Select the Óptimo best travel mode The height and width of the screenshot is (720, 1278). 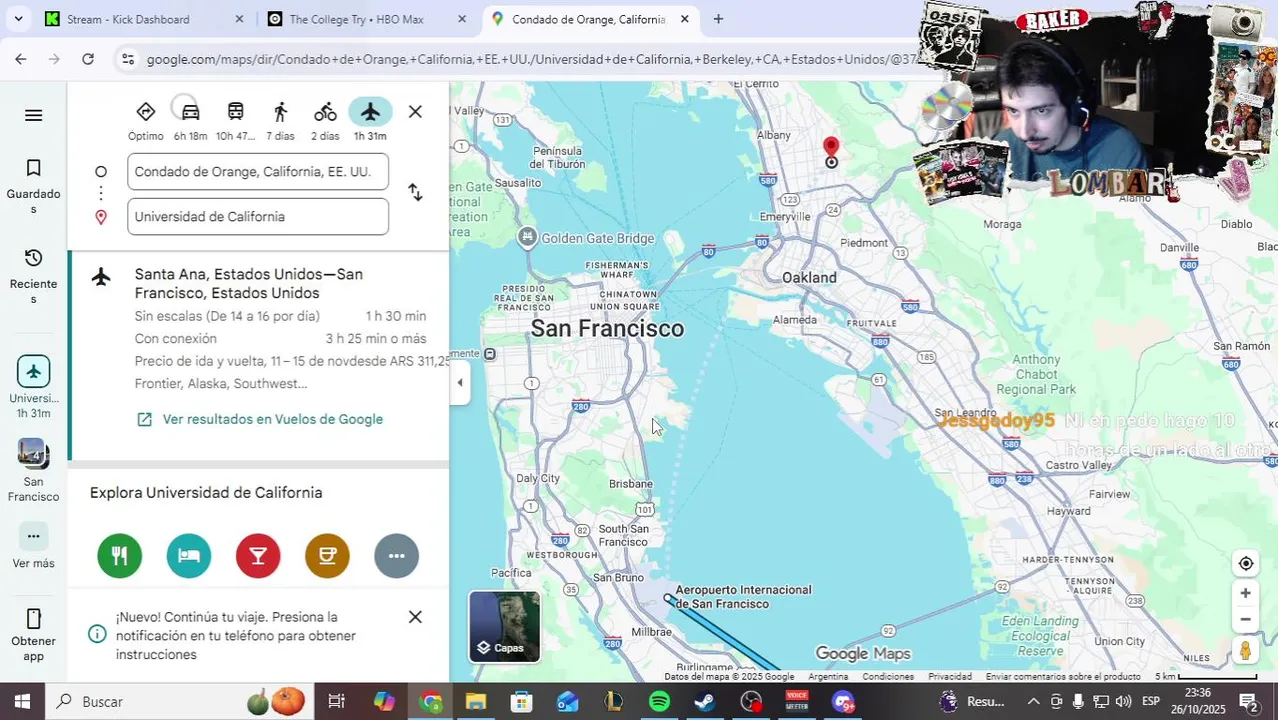tap(146, 120)
